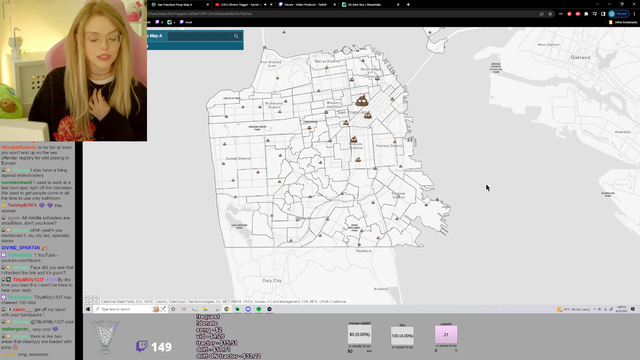Close the San Francisco Poop Map tab
The height and width of the screenshot is (360, 640).
click(207, 4)
